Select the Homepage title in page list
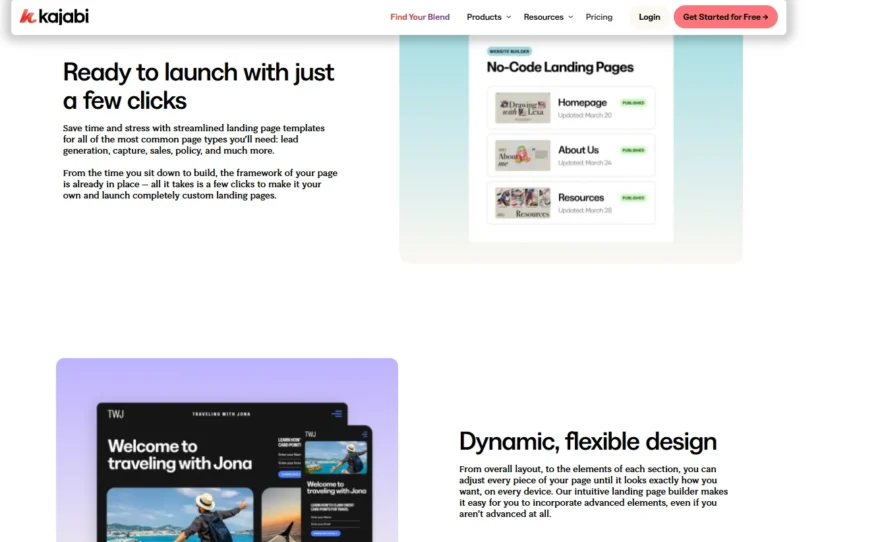884x542 pixels. 582,103
